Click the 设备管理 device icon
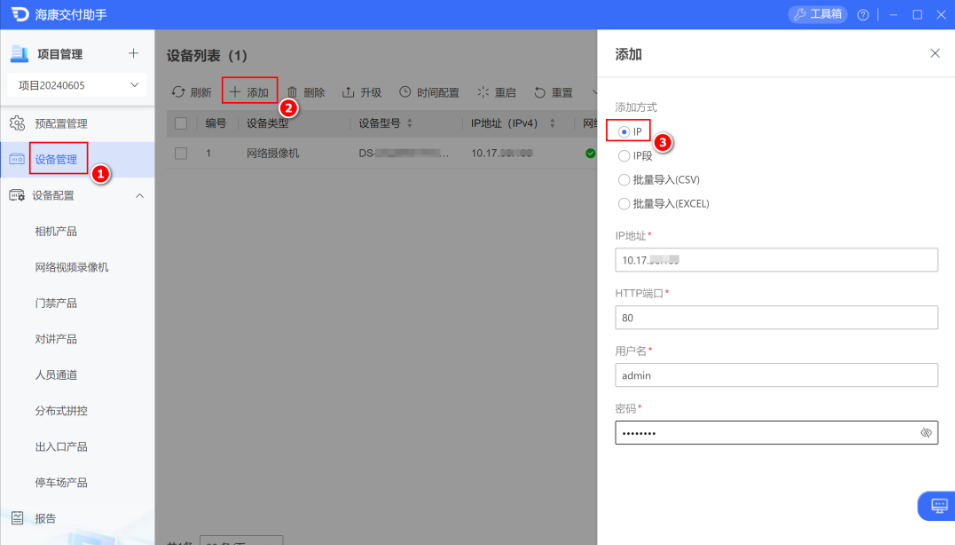This screenshot has width=955, height=545. click(17, 159)
